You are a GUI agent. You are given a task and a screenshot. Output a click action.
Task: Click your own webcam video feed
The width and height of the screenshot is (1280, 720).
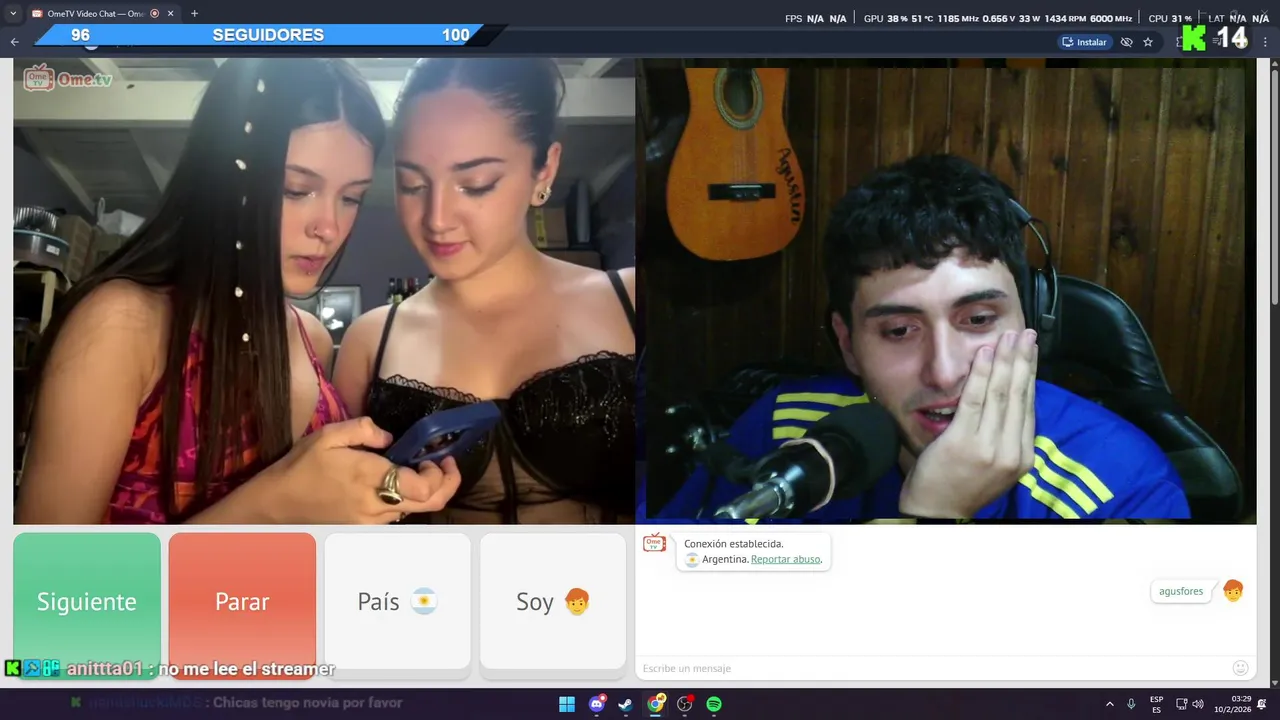946,290
